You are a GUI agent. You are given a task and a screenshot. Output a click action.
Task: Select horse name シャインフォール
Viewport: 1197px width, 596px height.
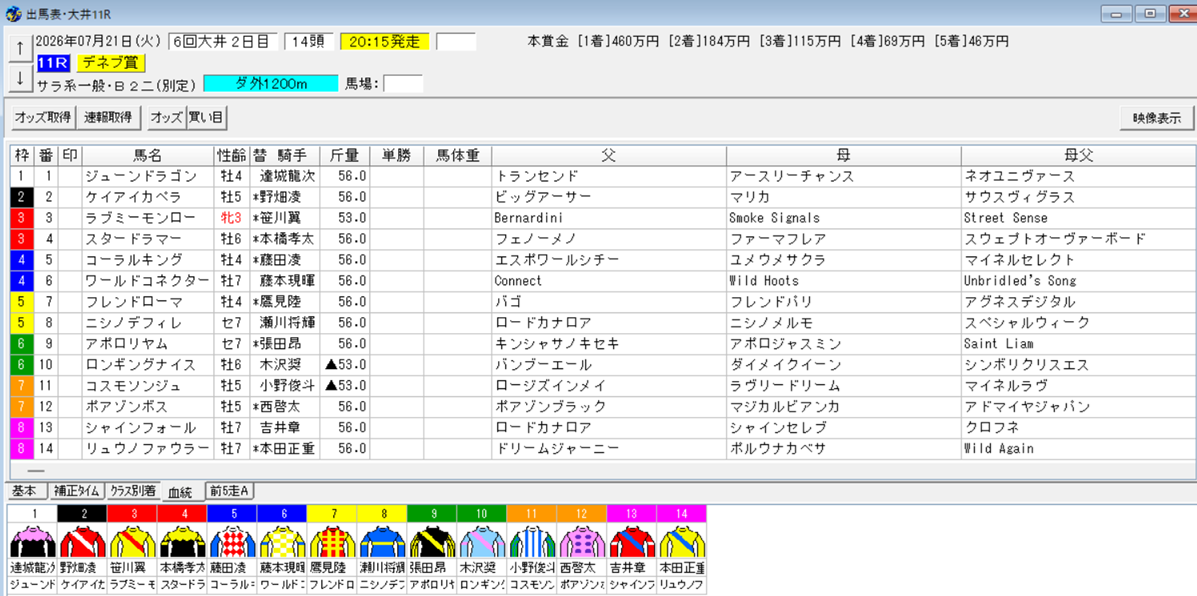[x=140, y=427]
